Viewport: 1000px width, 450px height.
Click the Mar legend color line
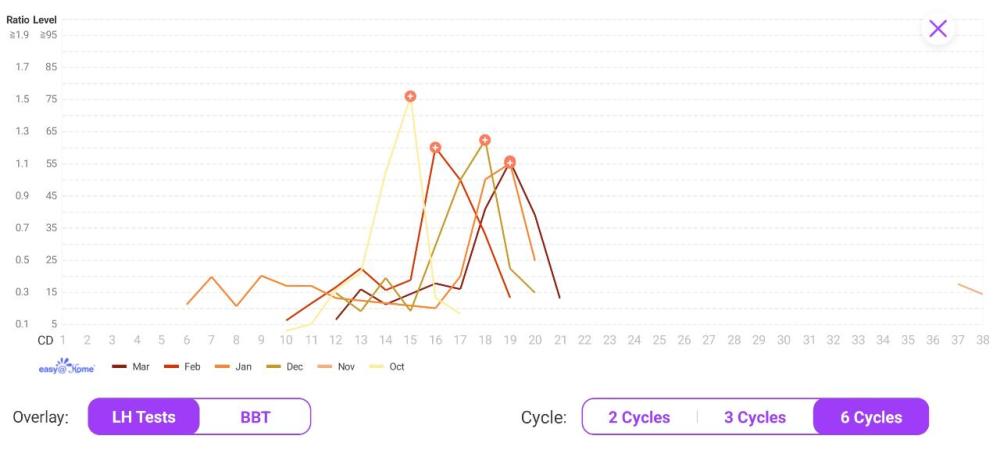[x=119, y=367]
